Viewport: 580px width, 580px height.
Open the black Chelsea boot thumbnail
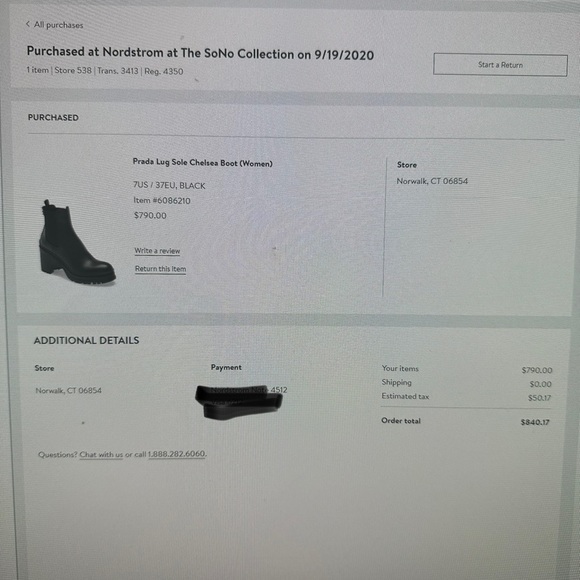click(x=77, y=243)
